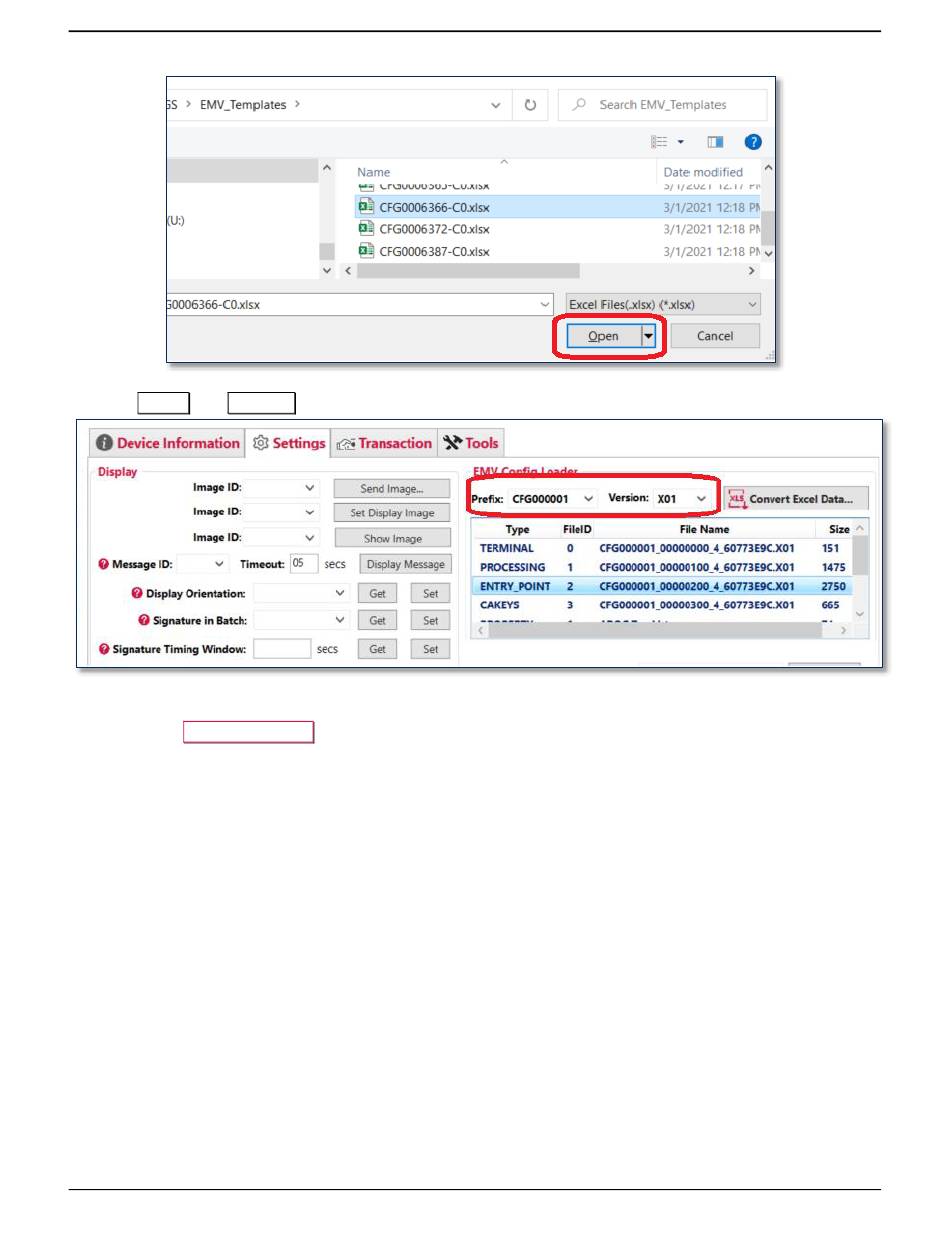Sort by the Date modified column header
This screenshot has width=950, height=1260.
click(703, 172)
